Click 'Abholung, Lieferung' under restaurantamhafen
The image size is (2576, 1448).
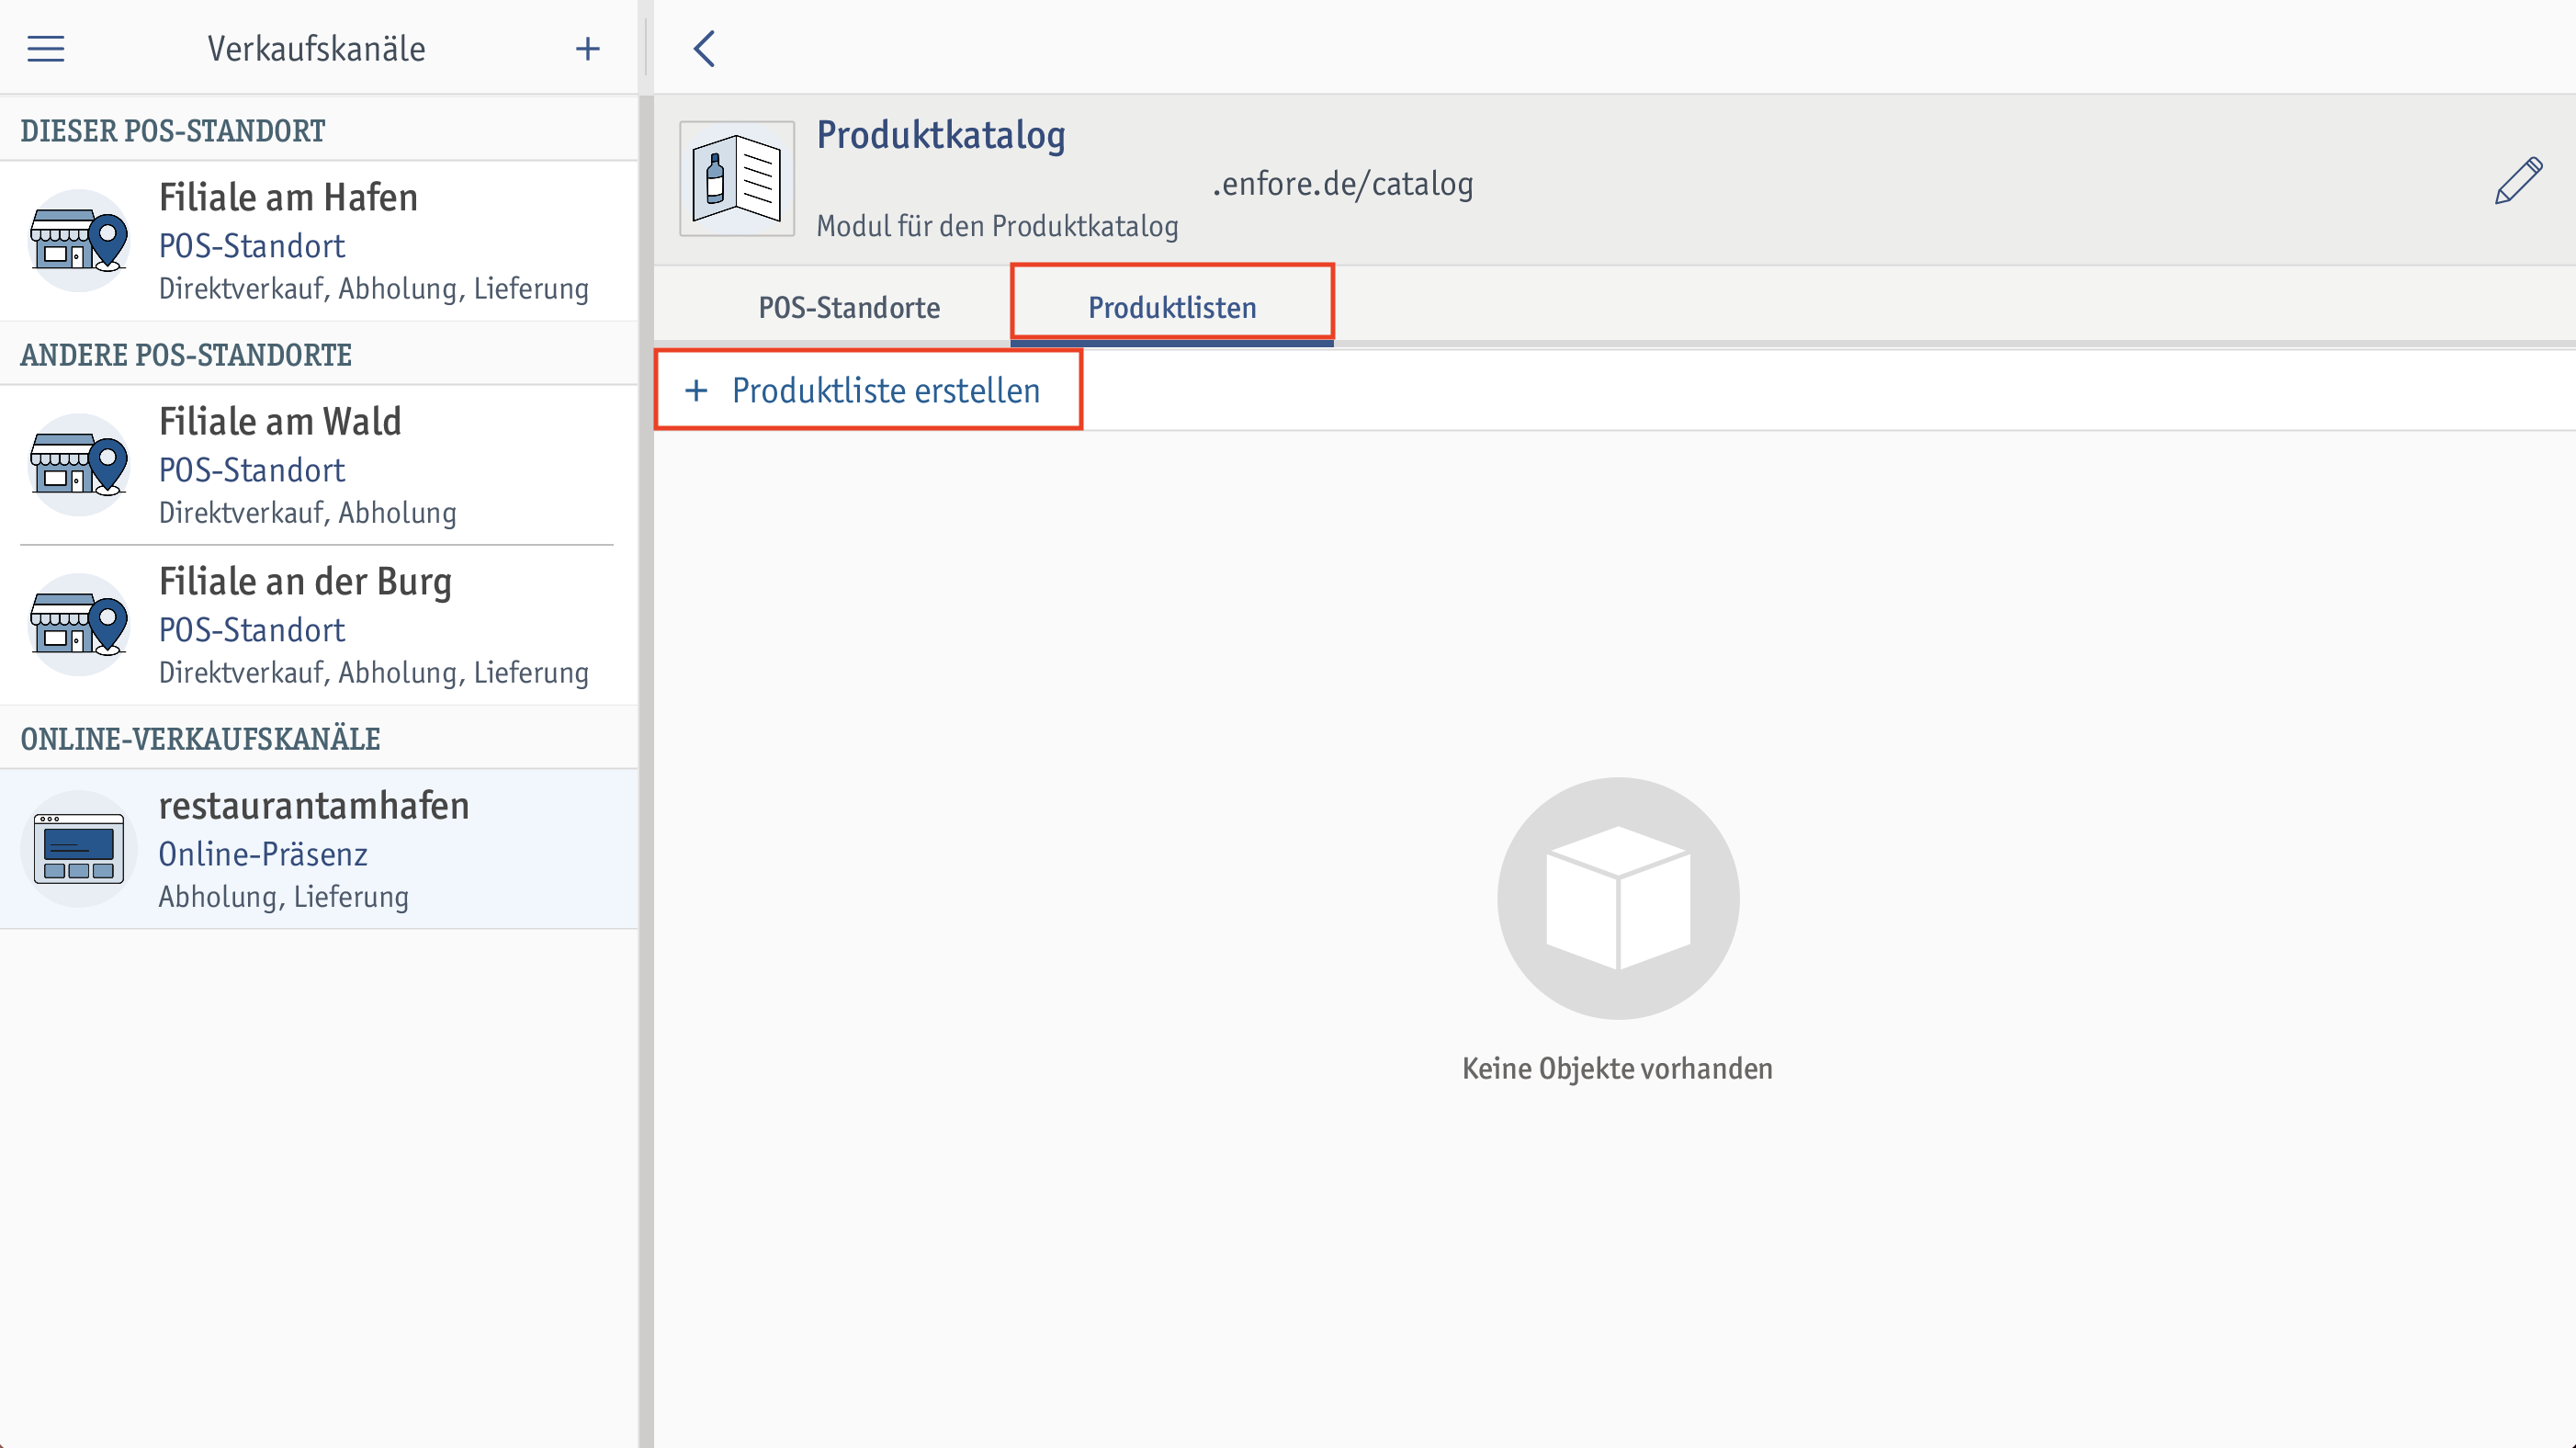pyautogui.click(x=284, y=896)
